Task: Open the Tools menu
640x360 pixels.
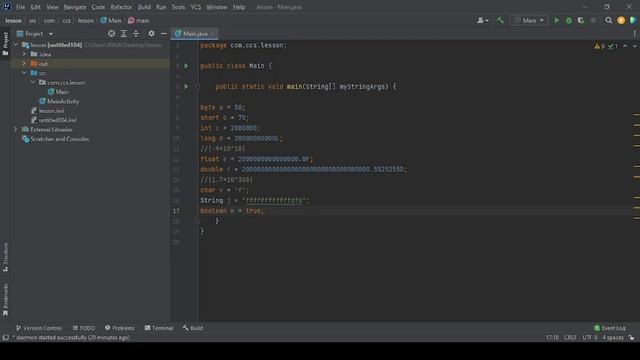Action: 178,7
